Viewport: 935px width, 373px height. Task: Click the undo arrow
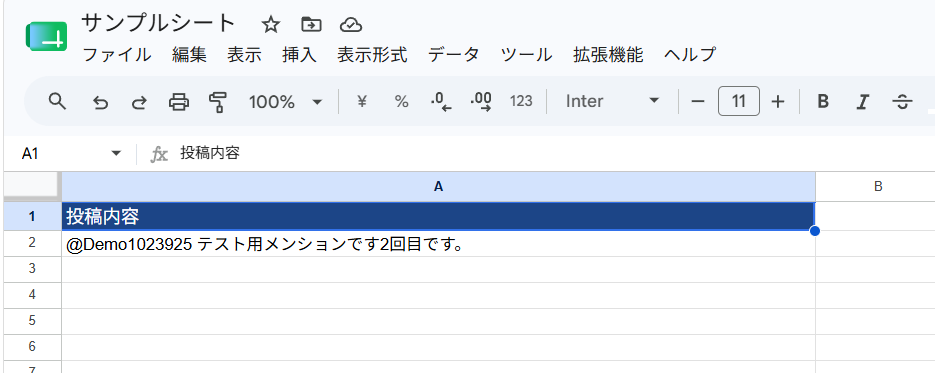(100, 102)
